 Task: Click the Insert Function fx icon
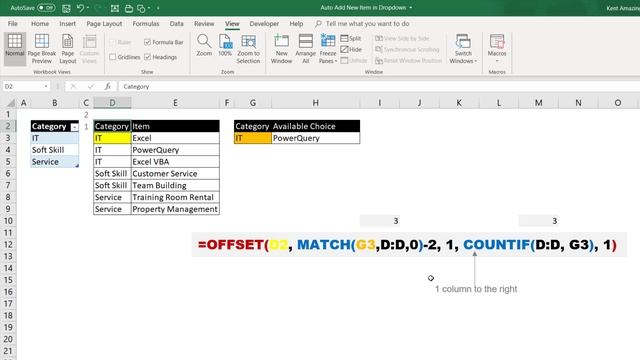(108, 86)
